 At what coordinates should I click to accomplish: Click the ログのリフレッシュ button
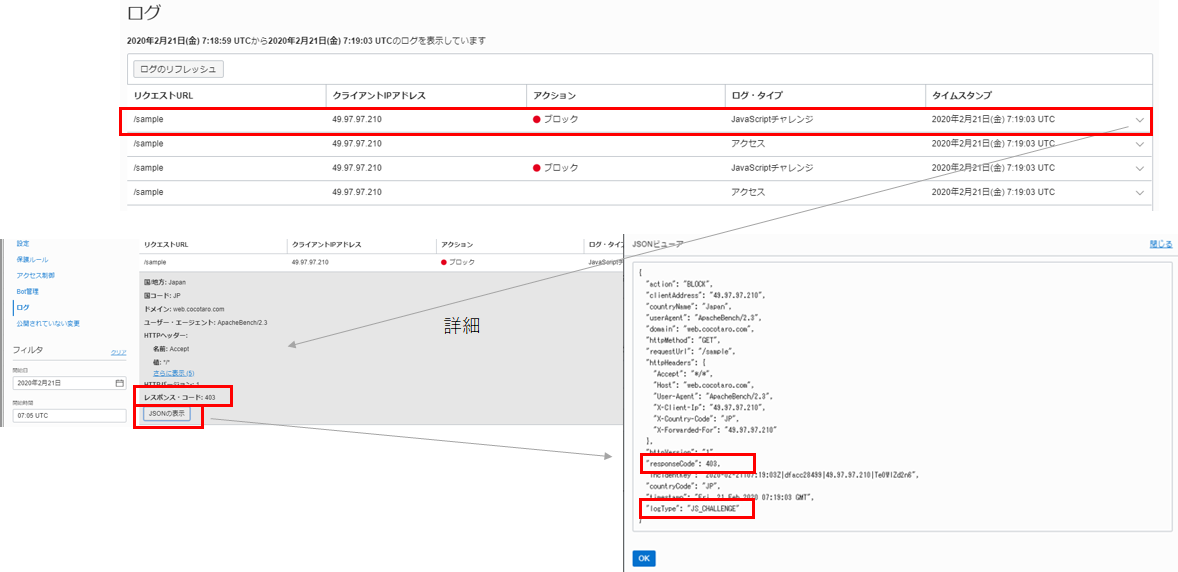pos(178,69)
